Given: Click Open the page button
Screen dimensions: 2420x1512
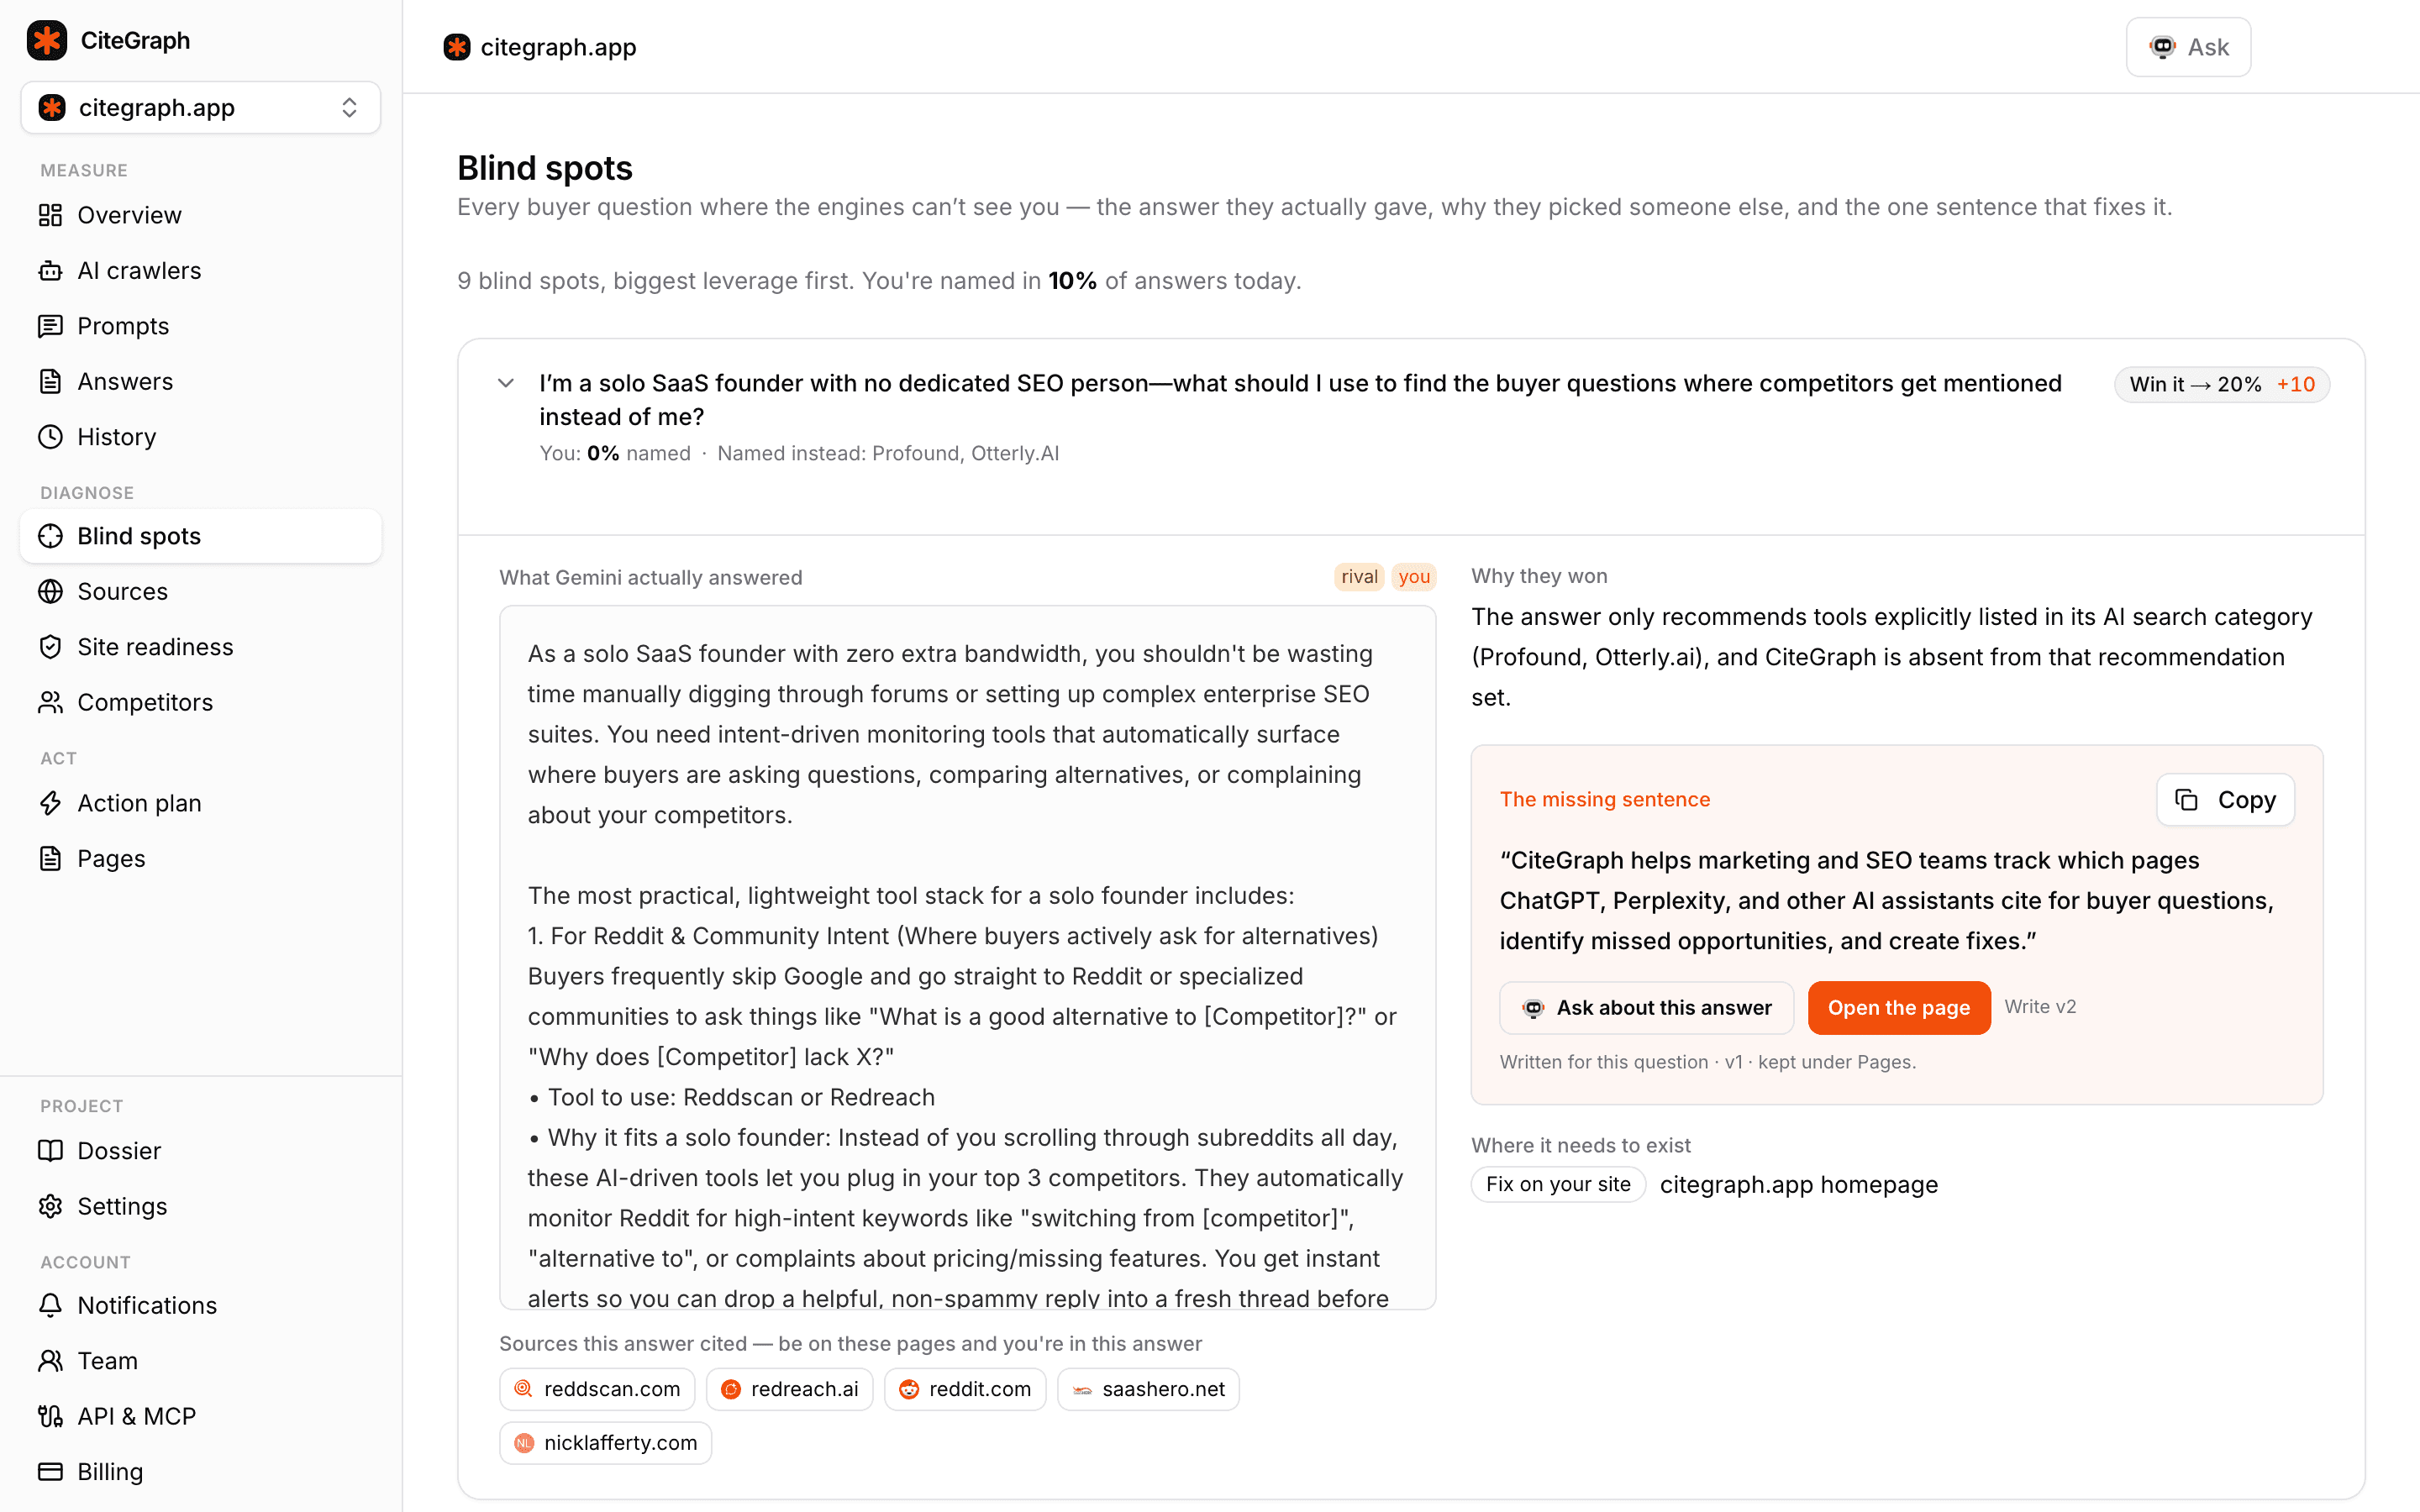Looking at the screenshot, I should coord(1898,1008).
